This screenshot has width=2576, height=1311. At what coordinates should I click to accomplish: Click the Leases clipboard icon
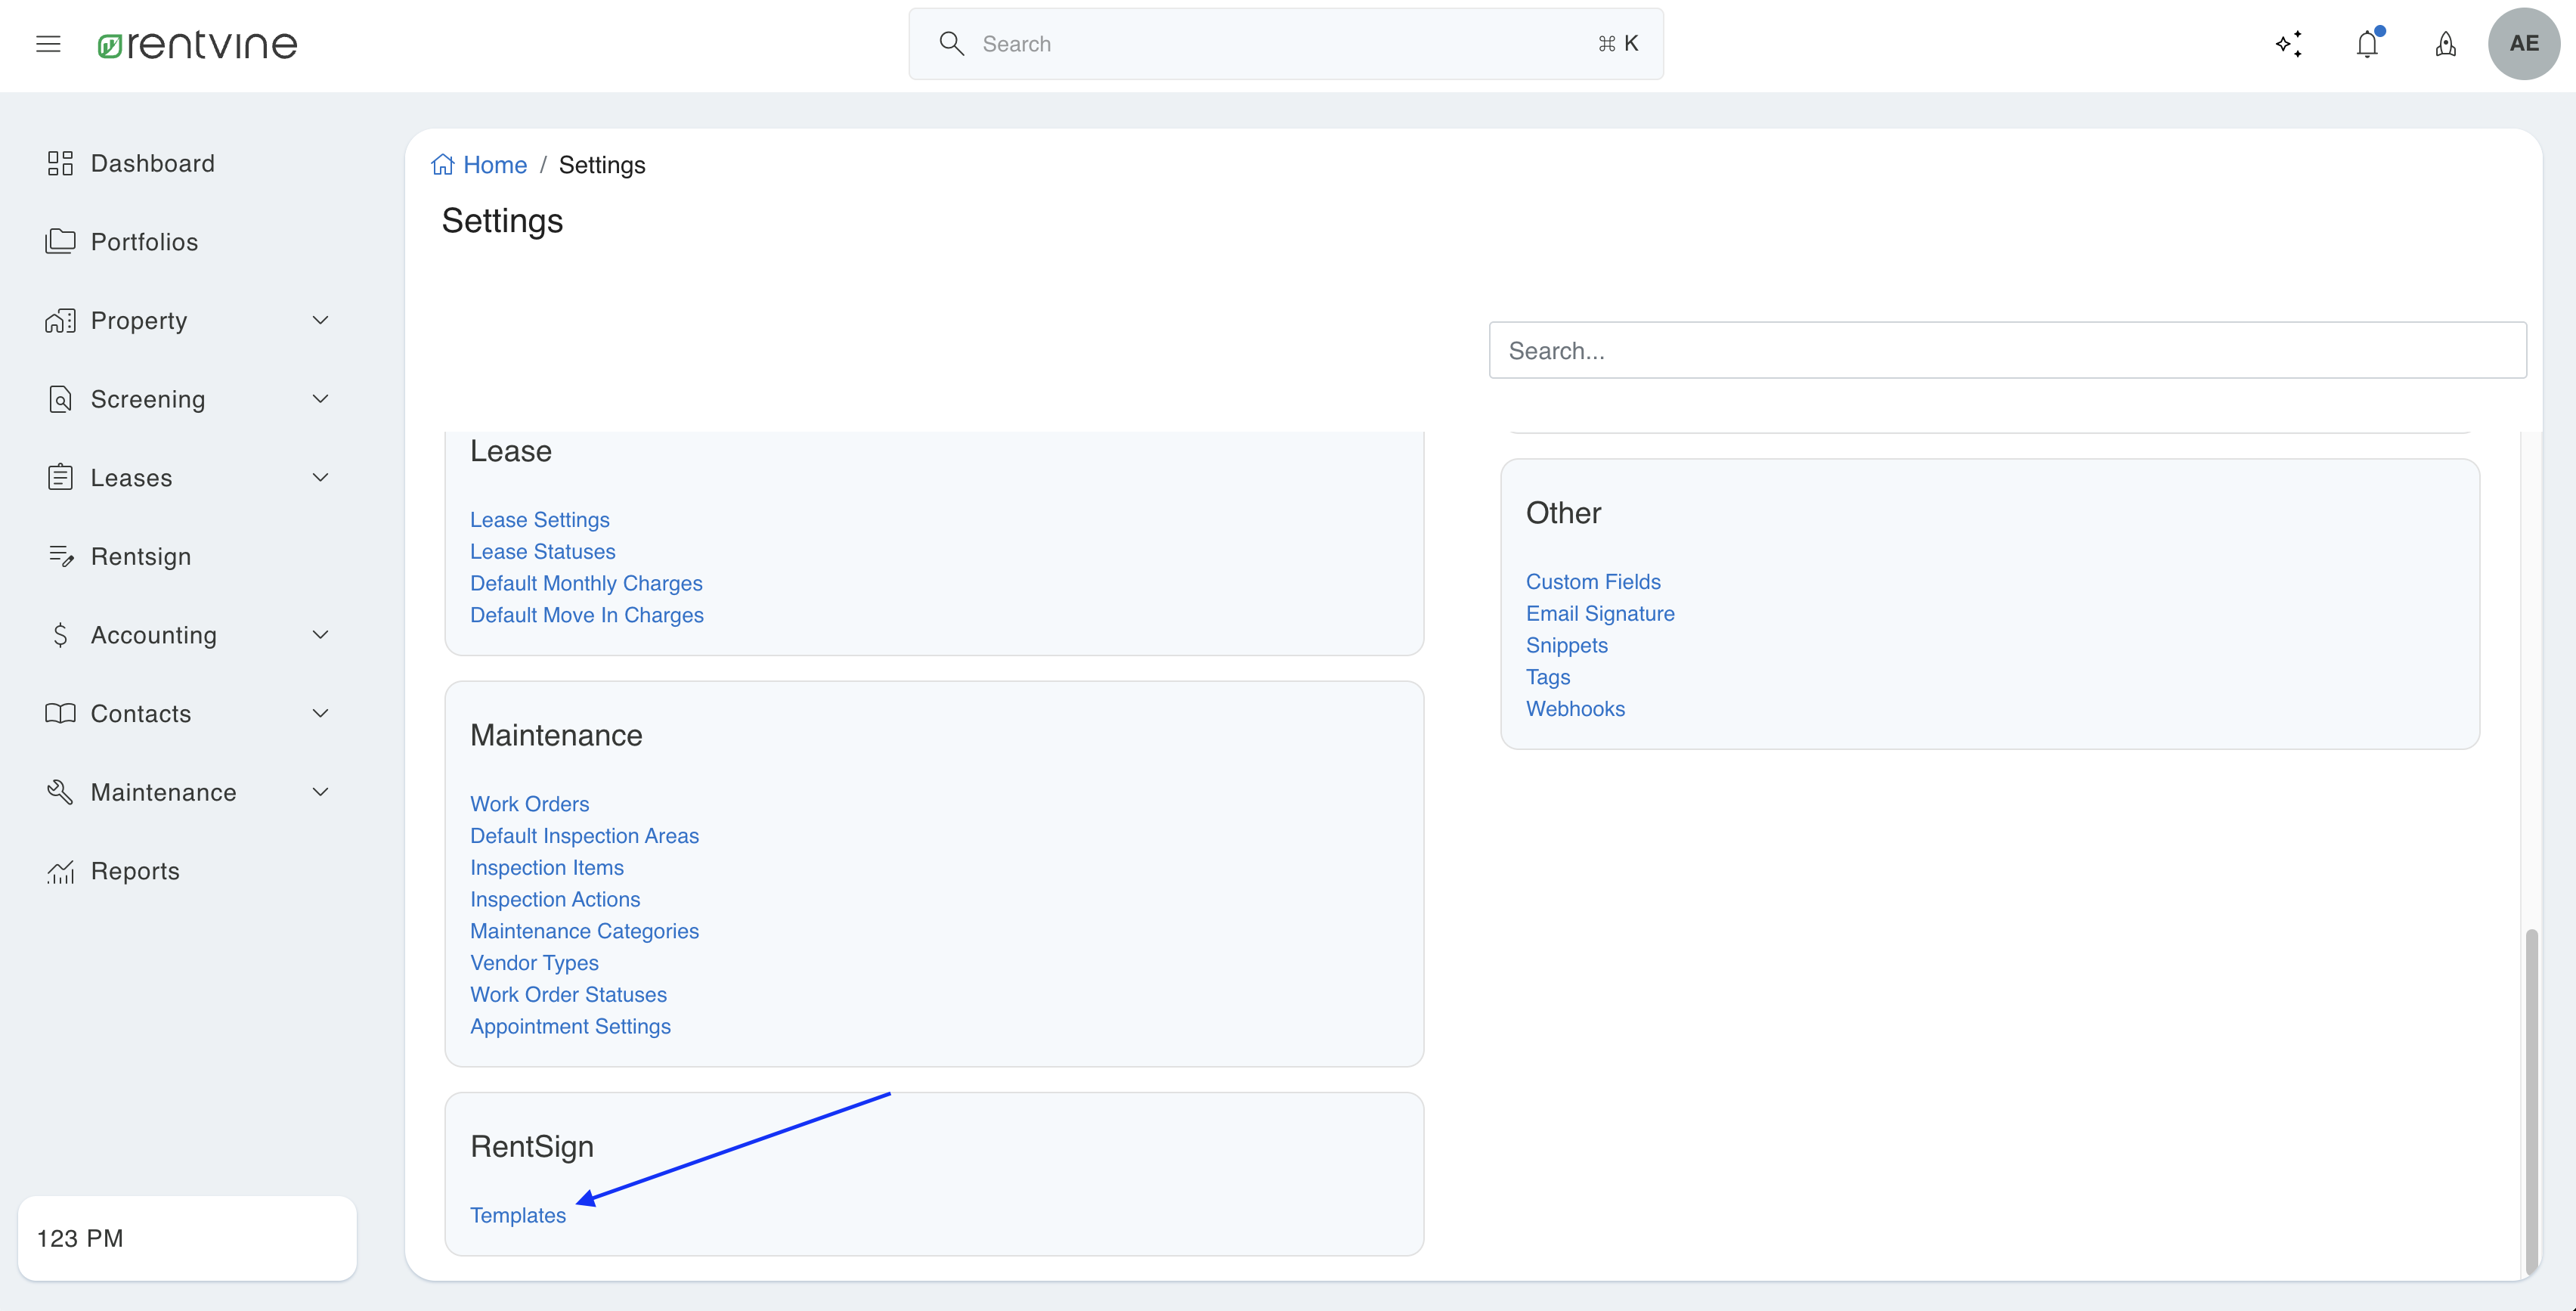coord(60,477)
